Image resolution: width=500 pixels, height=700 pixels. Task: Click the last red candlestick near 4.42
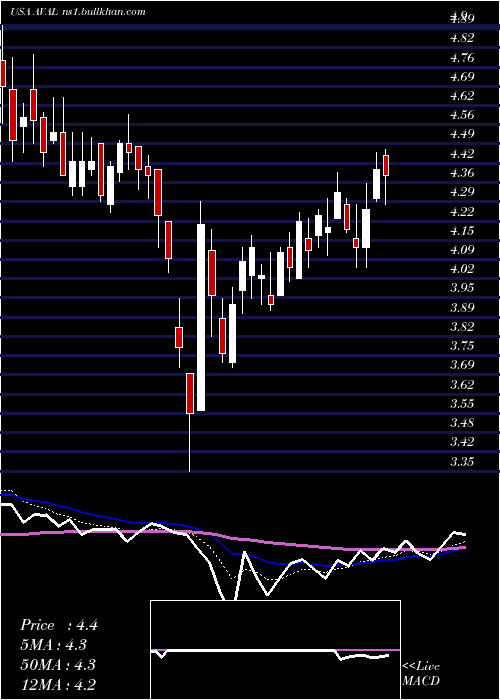tap(386, 165)
